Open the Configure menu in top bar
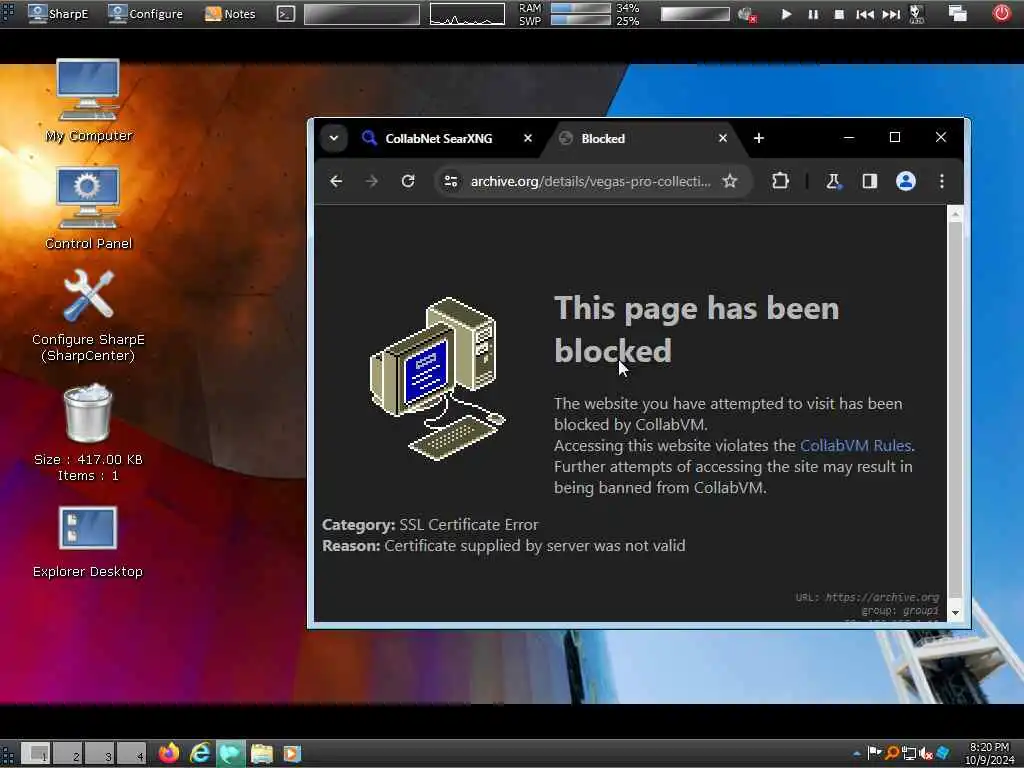 click(145, 14)
